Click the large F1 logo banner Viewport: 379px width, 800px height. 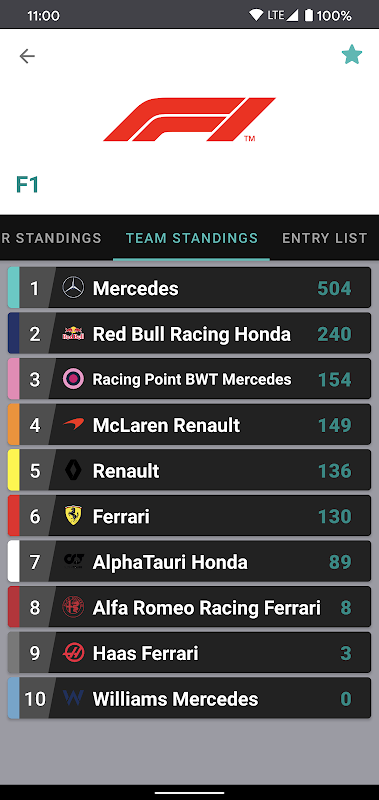tap(189, 119)
